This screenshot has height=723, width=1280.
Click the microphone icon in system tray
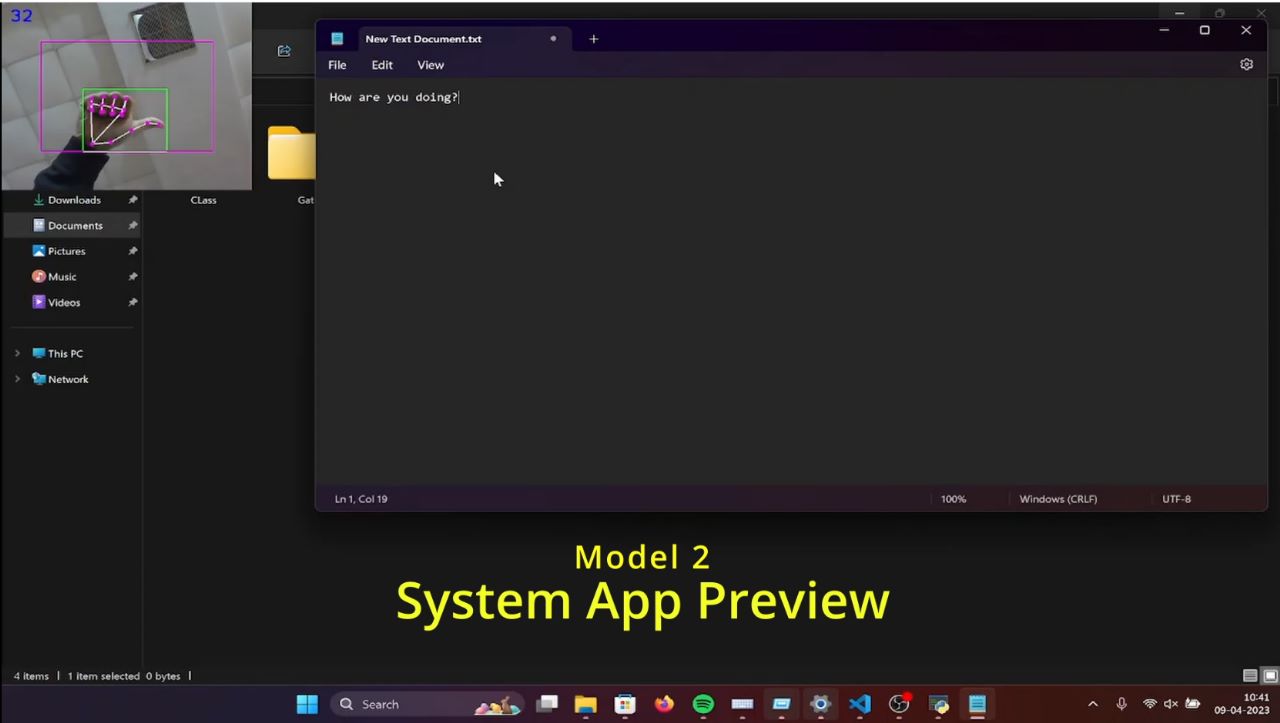pyautogui.click(x=1122, y=704)
